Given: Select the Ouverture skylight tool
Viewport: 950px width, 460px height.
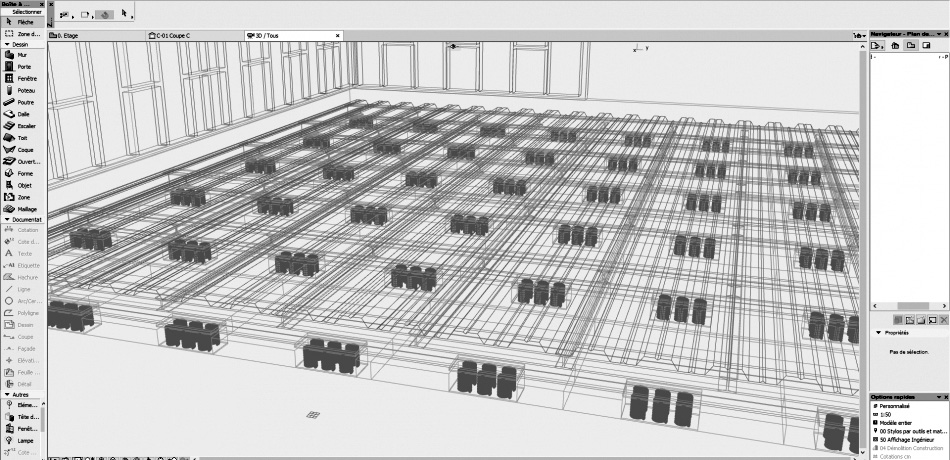Looking at the screenshot, I should coord(22,162).
